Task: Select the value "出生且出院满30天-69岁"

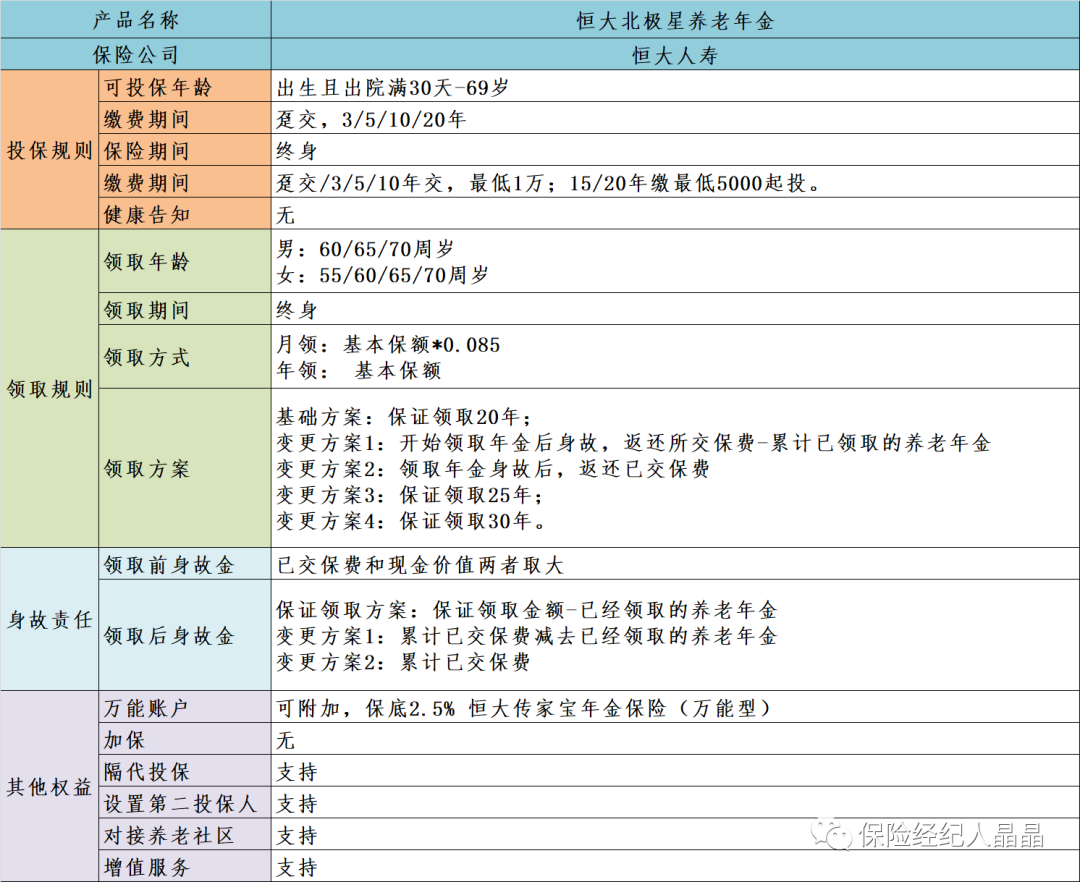Action: (393, 87)
